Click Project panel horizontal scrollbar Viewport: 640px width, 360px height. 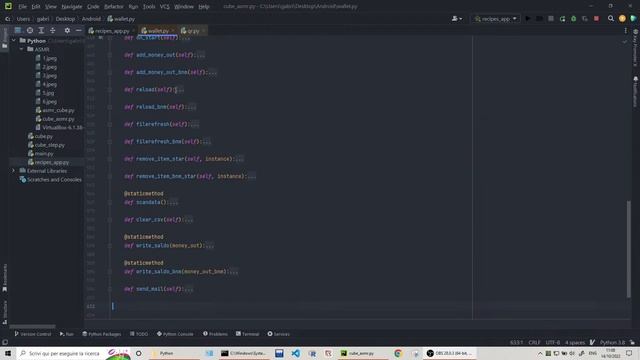32,327
